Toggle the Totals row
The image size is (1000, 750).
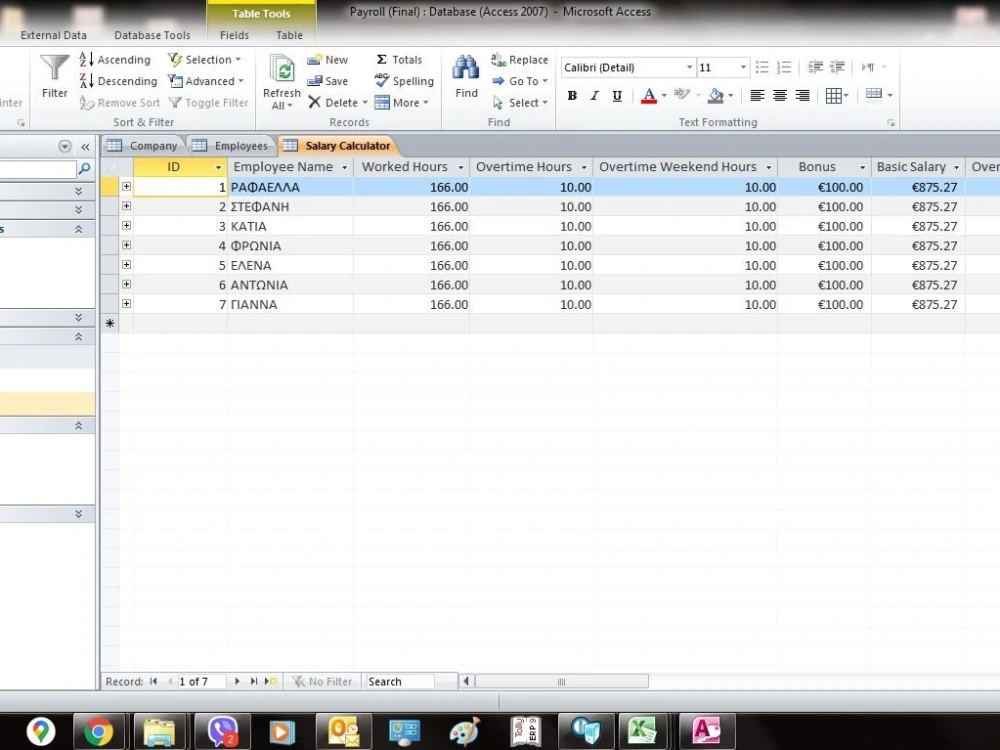pyautogui.click(x=399, y=59)
